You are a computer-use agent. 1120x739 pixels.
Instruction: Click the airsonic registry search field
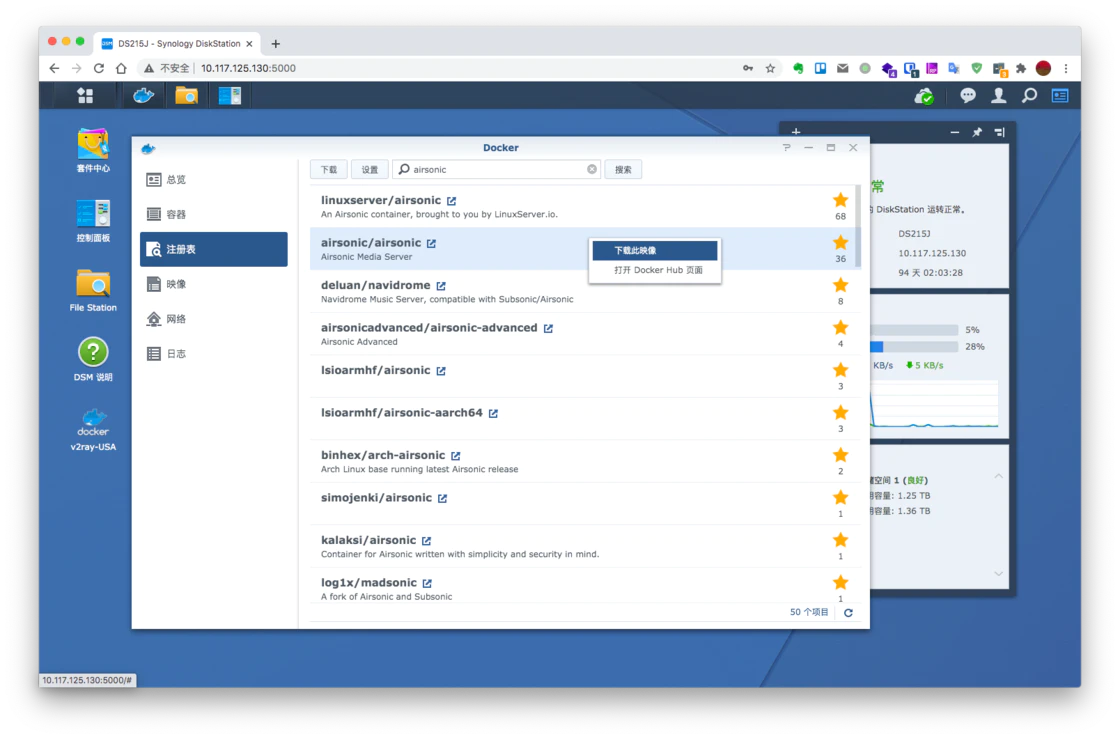pyautogui.click(x=495, y=170)
